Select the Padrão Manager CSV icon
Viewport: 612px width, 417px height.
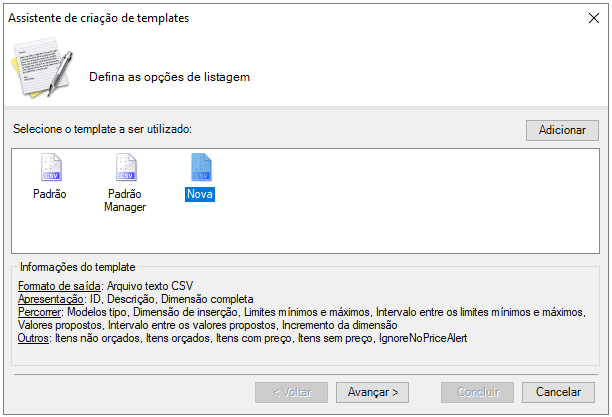(x=125, y=167)
